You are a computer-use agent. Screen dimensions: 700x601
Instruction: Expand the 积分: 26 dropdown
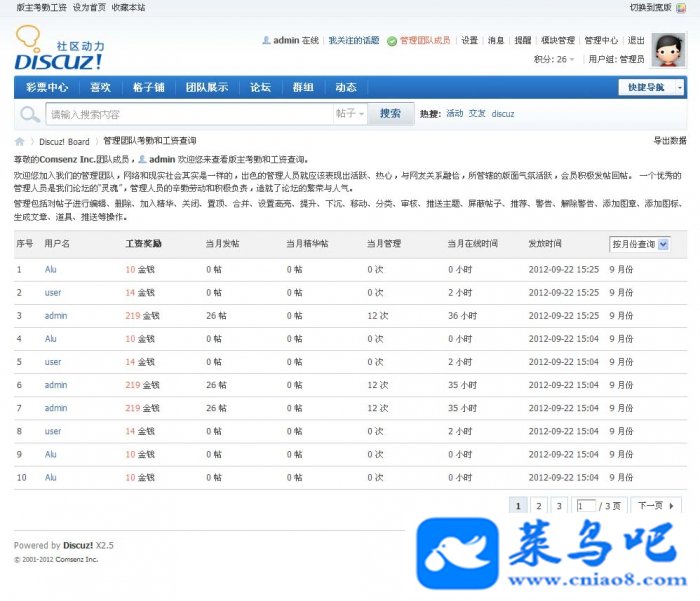[x=554, y=59]
